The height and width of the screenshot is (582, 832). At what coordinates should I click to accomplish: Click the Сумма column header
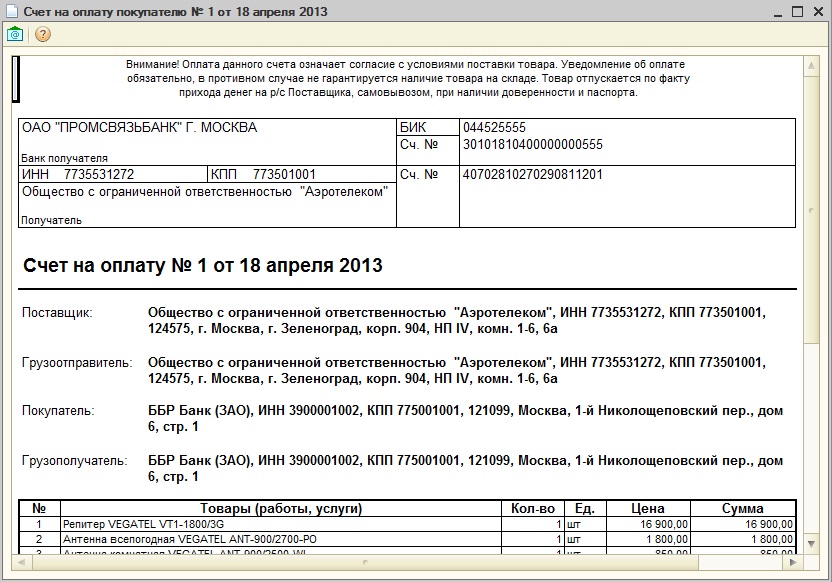743,508
